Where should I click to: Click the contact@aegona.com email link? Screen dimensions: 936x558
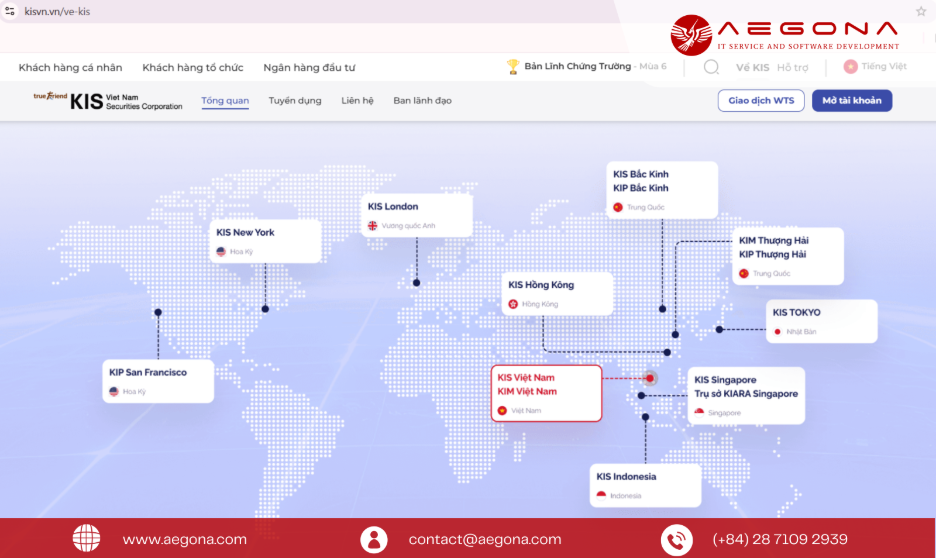point(485,539)
